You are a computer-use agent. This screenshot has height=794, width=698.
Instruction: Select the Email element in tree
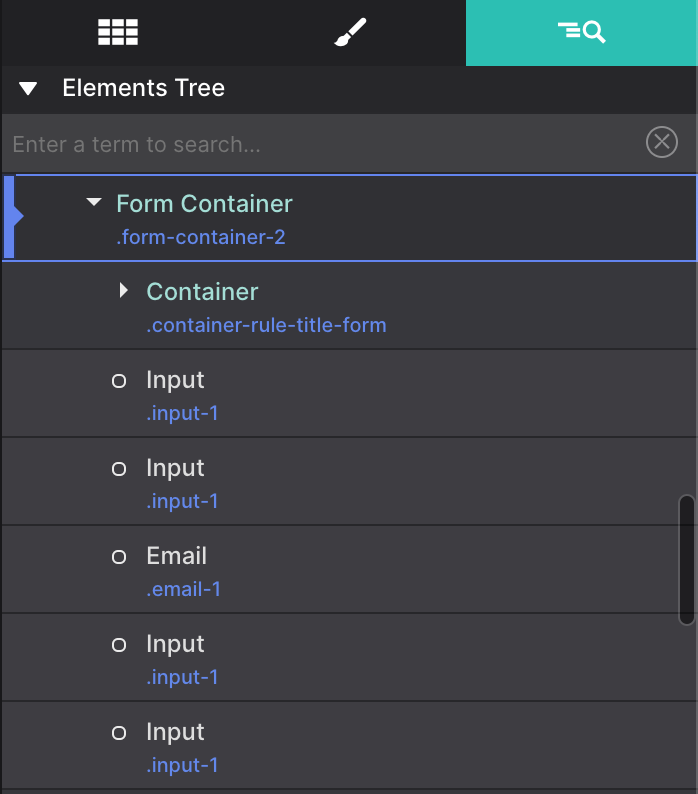pos(350,570)
